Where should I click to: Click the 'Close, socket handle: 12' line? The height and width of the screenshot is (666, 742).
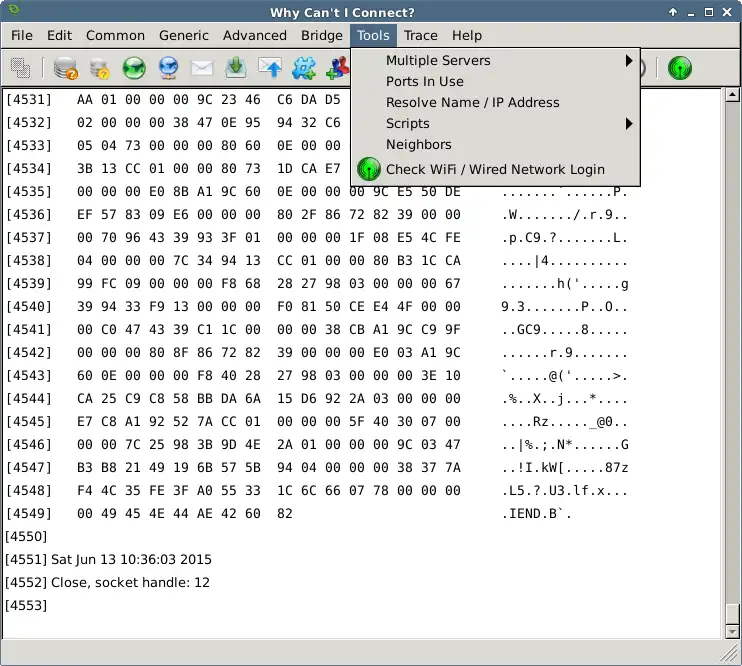click(x=130, y=582)
